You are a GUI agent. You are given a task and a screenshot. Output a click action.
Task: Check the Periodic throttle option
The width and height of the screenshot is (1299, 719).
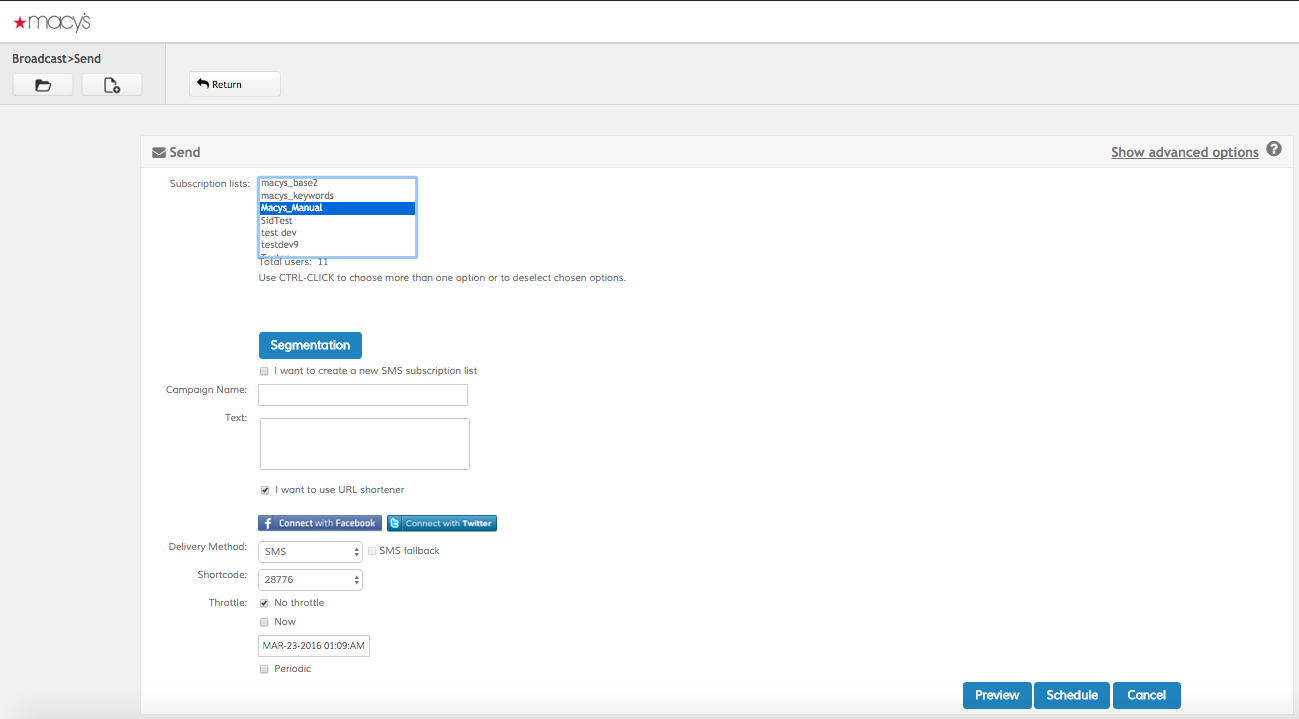pyautogui.click(x=265, y=669)
